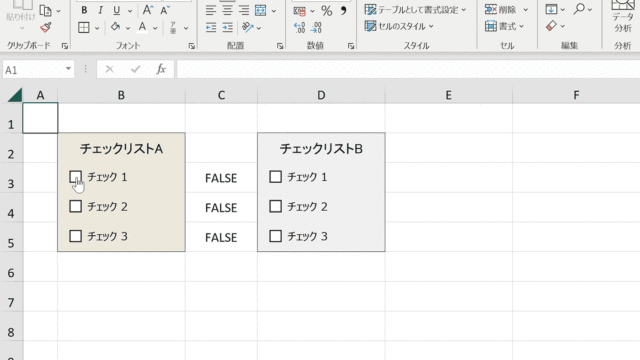Apply fill color bucket

[x=116, y=27]
